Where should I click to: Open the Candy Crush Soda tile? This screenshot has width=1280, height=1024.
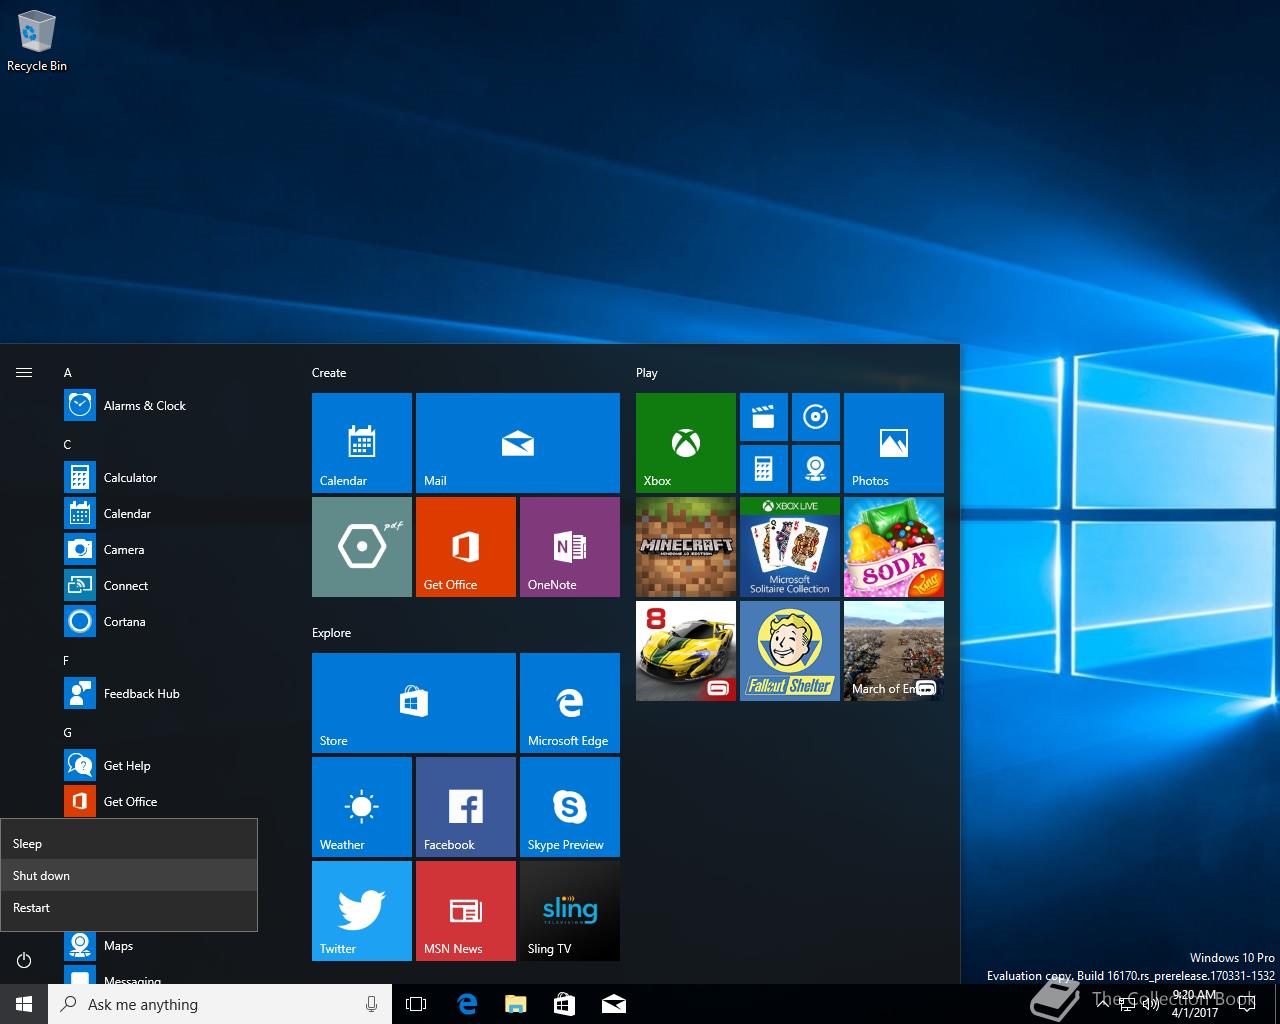[x=894, y=547]
